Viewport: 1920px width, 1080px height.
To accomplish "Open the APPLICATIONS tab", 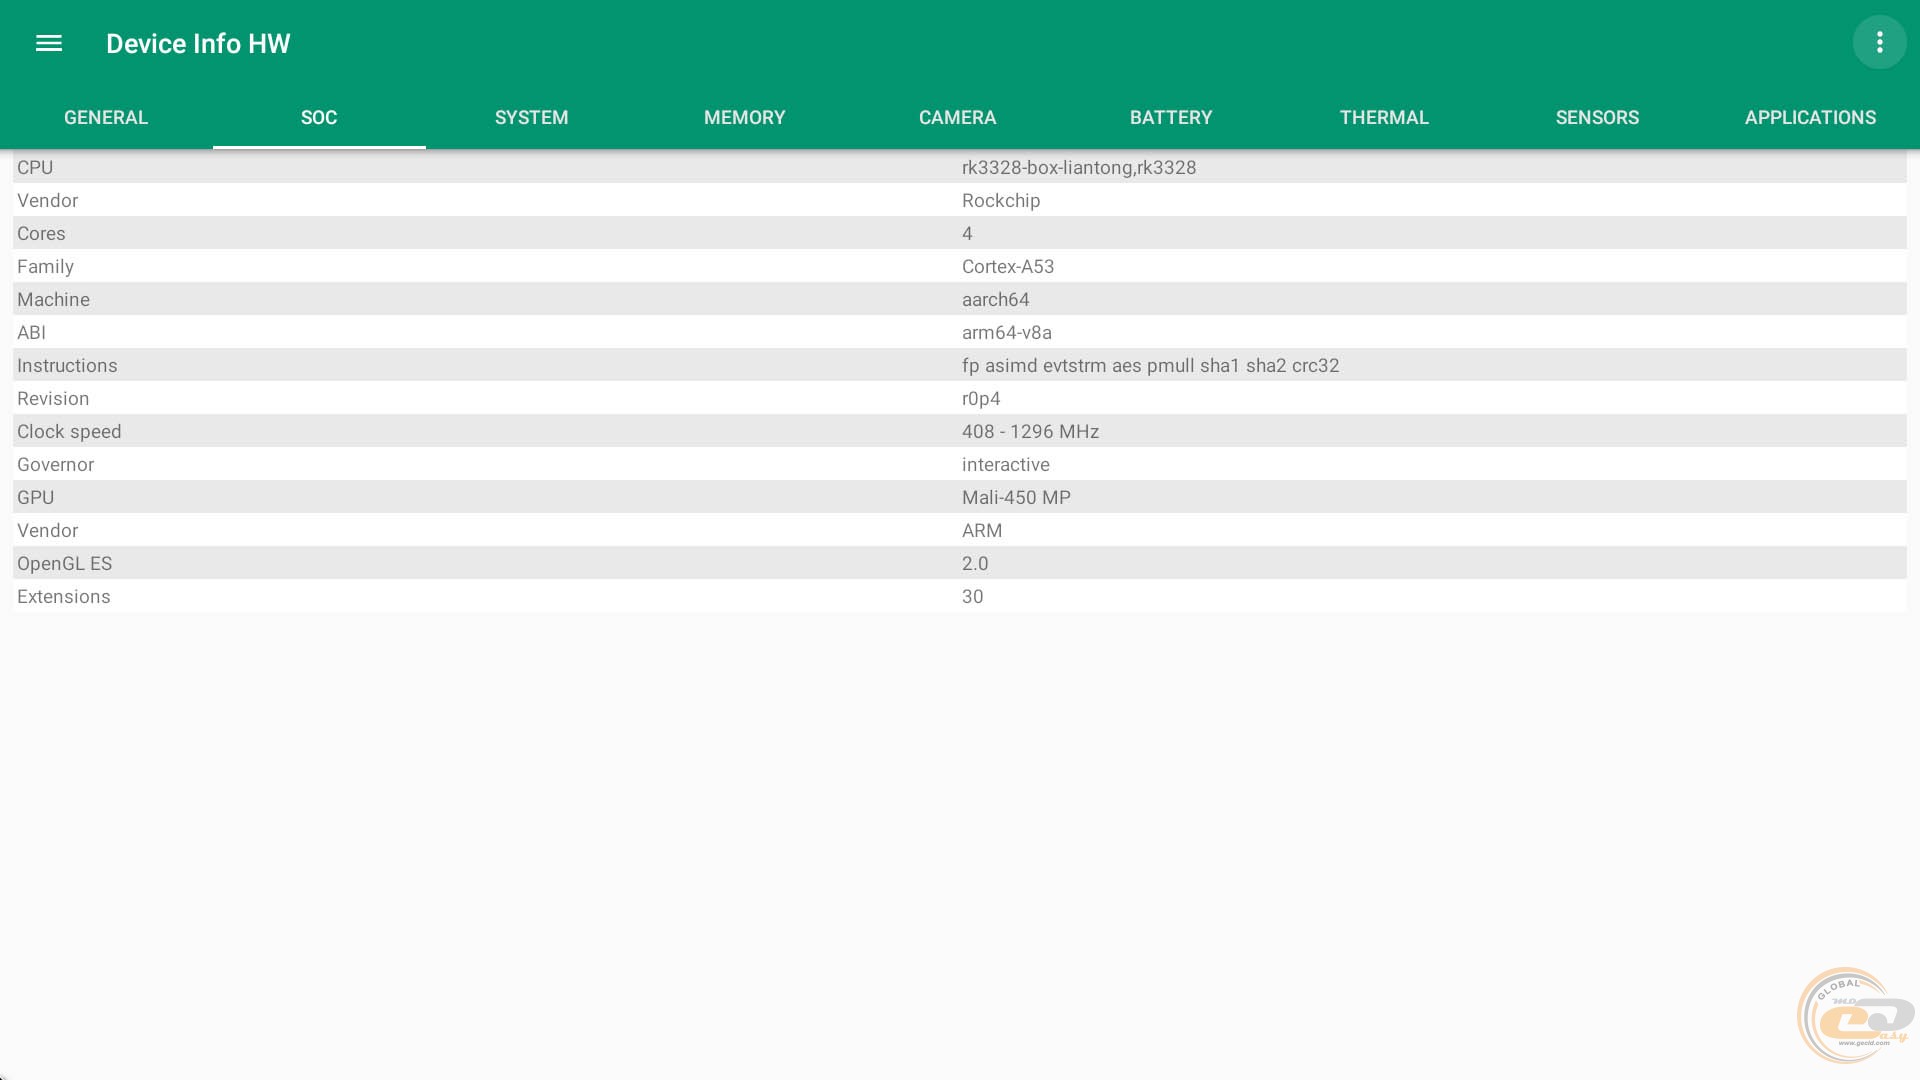I will tap(1809, 118).
